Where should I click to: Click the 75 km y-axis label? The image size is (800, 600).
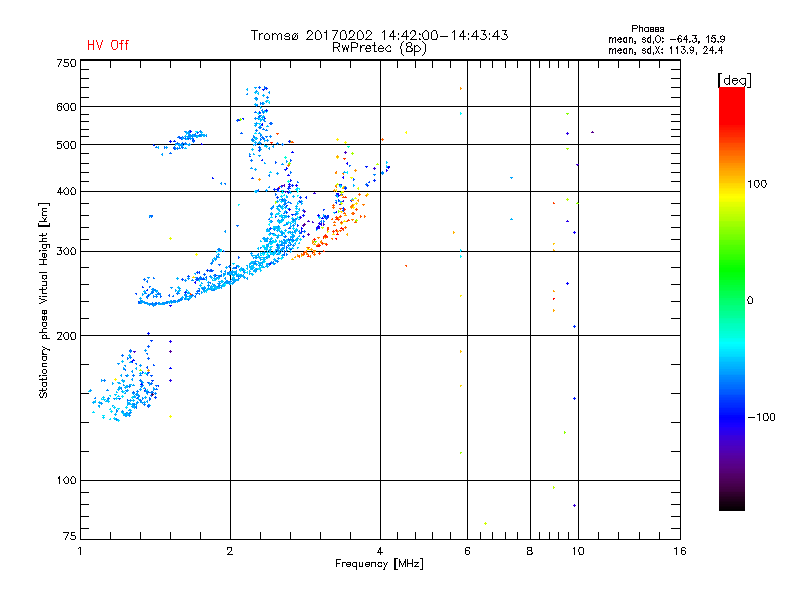point(70,536)
